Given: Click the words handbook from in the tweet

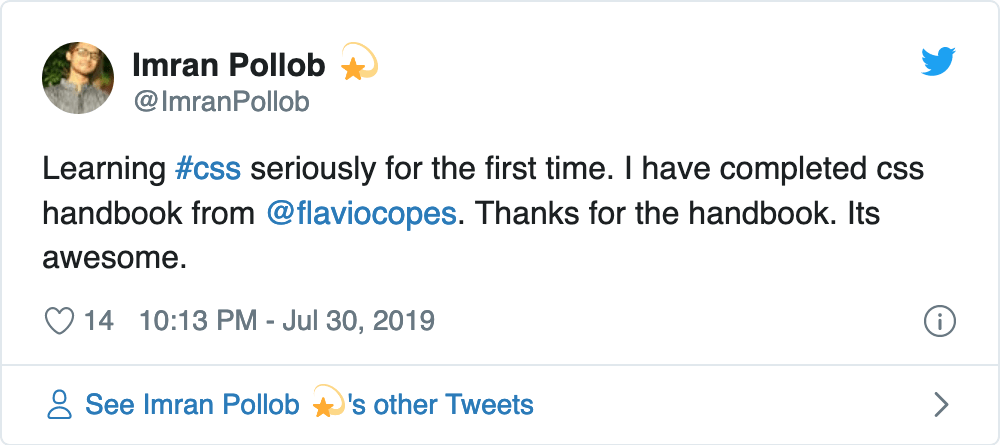Looking at the screenshot, I should pyautogui.click(x=149, y=214).
